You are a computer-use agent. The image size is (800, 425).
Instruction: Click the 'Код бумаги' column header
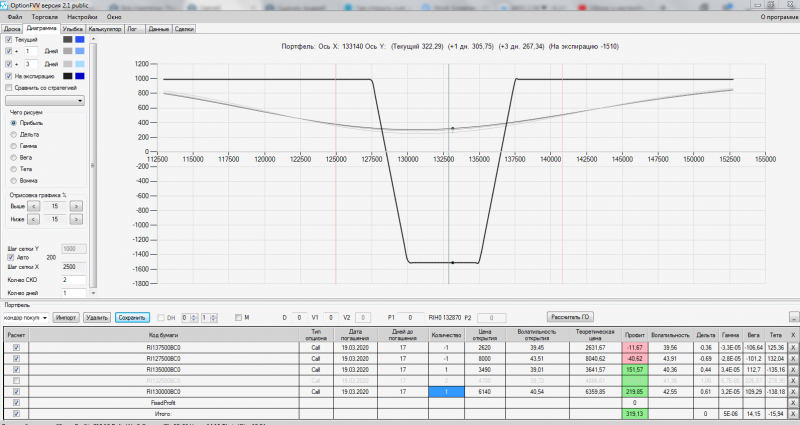[x=163, y=335]
